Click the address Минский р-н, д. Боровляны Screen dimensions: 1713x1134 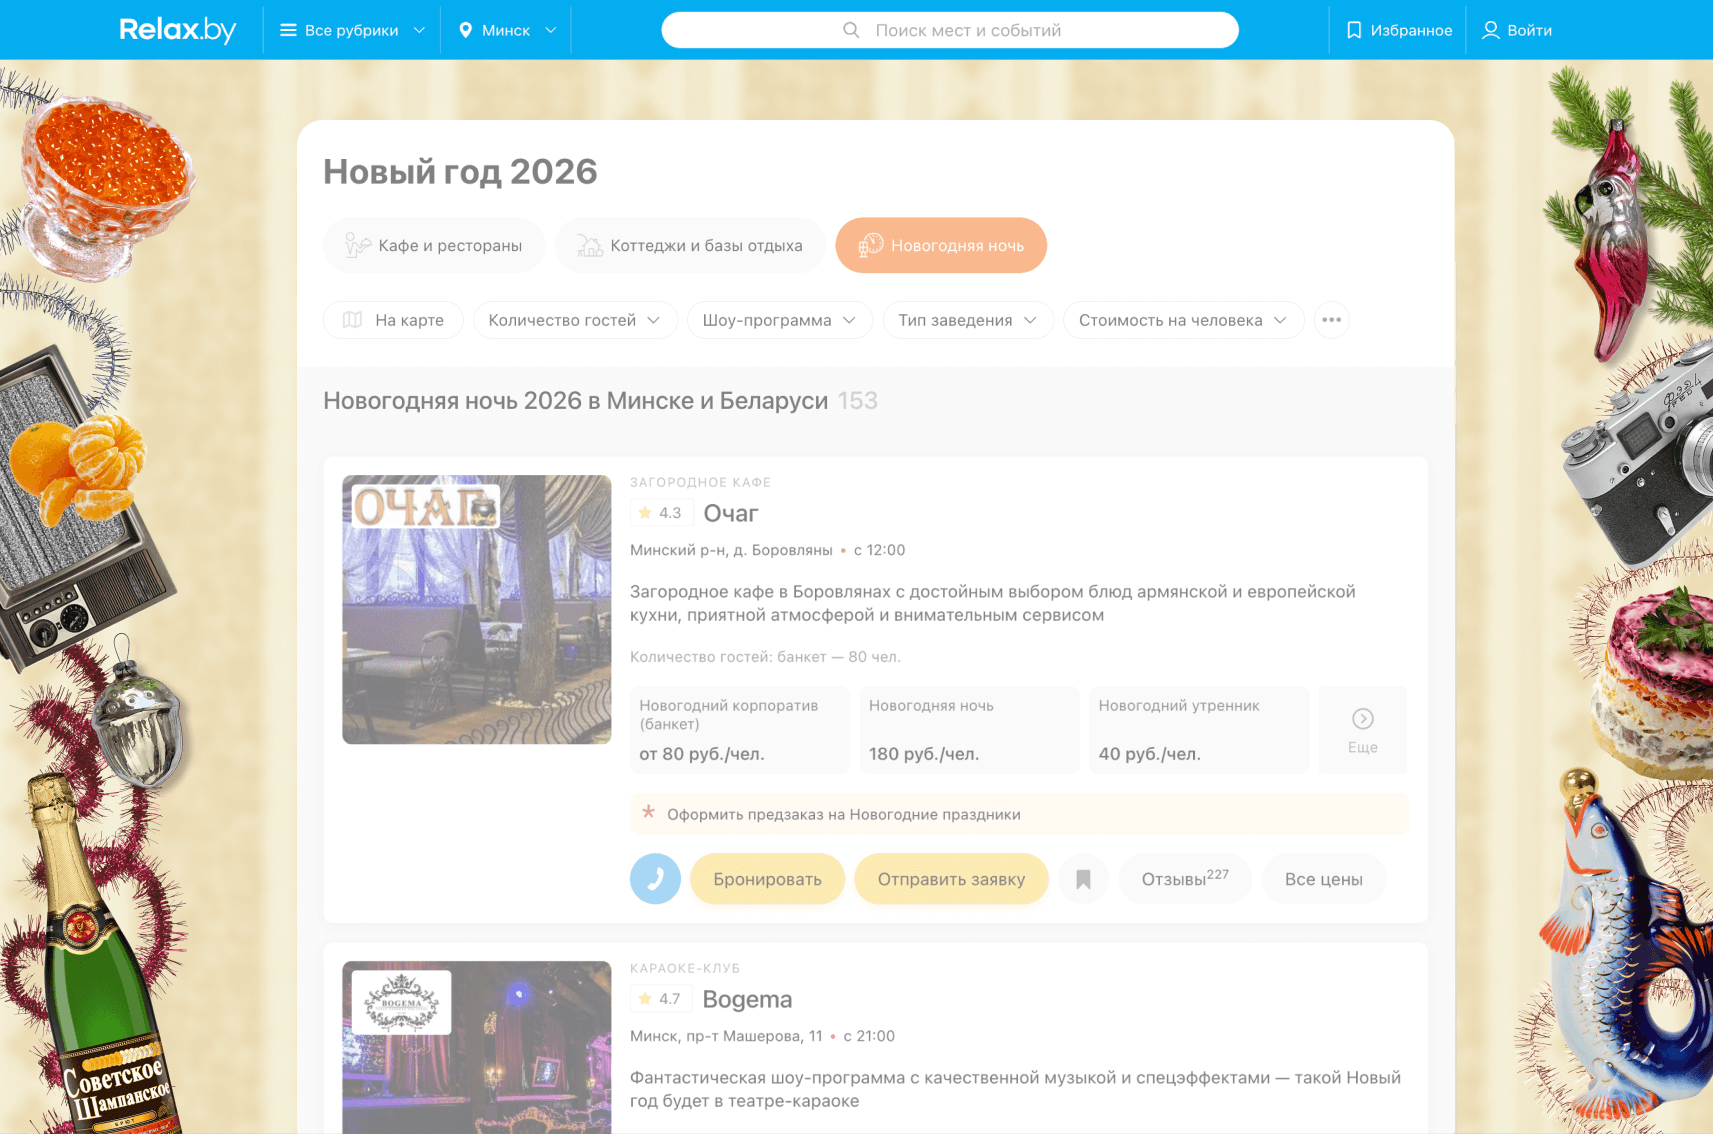tap(731, 550)
